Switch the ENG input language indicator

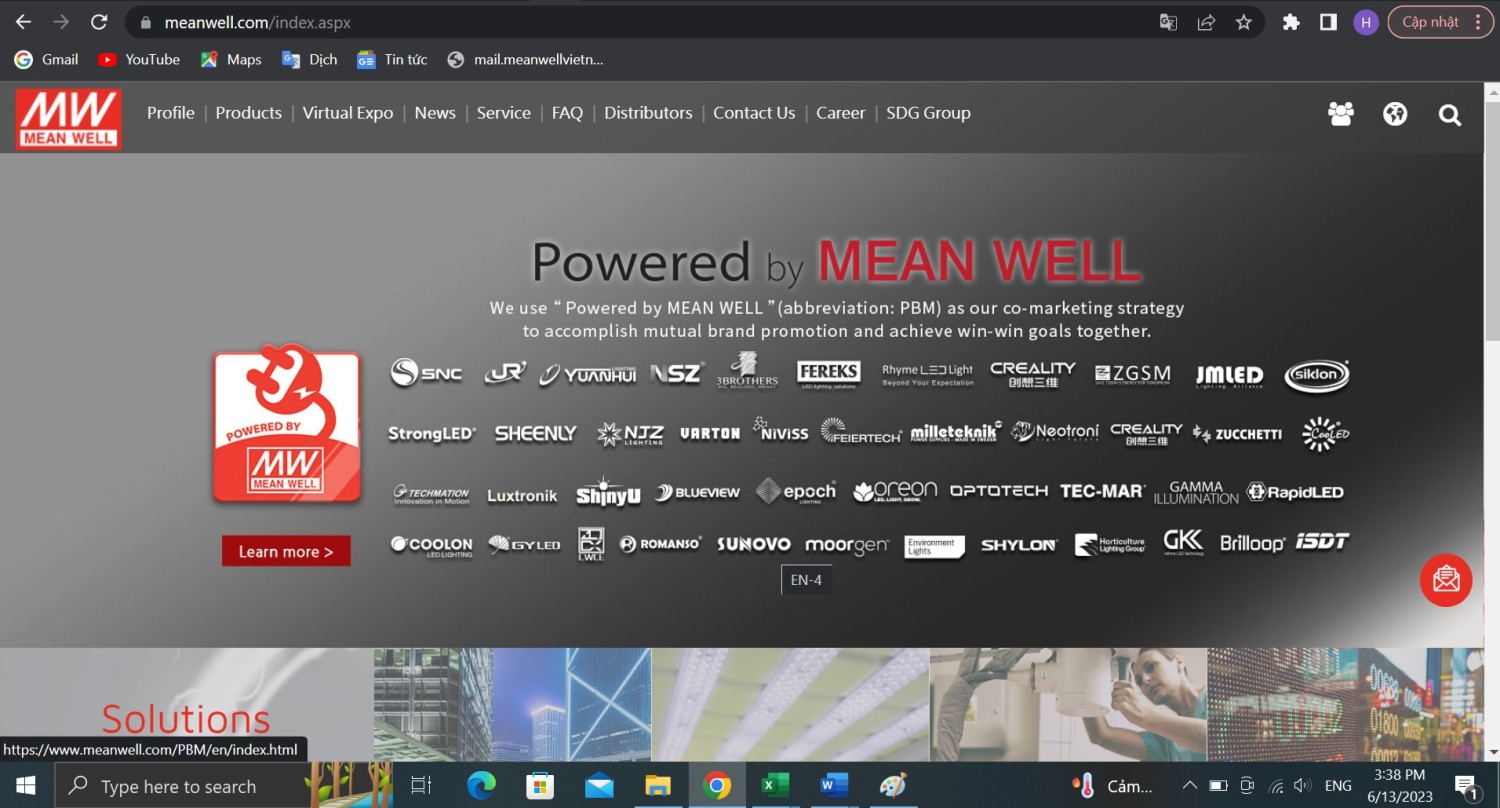tap(1338, 786)
